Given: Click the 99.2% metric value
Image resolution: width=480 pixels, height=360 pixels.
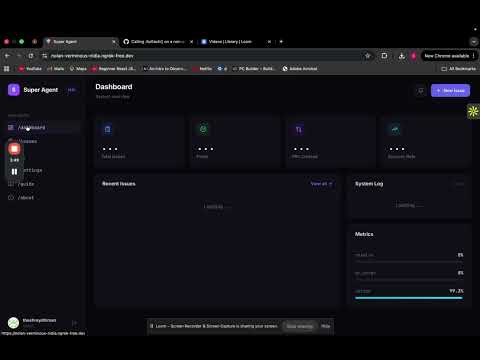Looking at the screenshot, I should pyautogui.click(x=456, y=291).
